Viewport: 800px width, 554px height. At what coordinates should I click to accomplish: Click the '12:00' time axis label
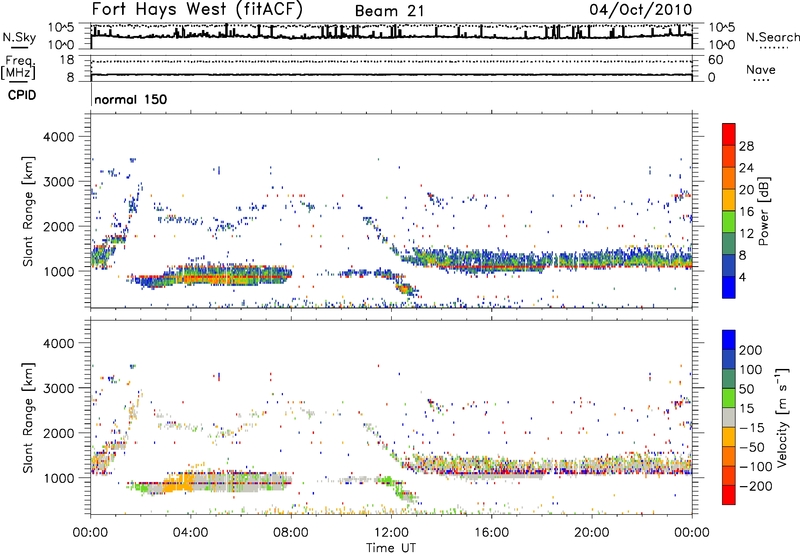tap(391, 533)
